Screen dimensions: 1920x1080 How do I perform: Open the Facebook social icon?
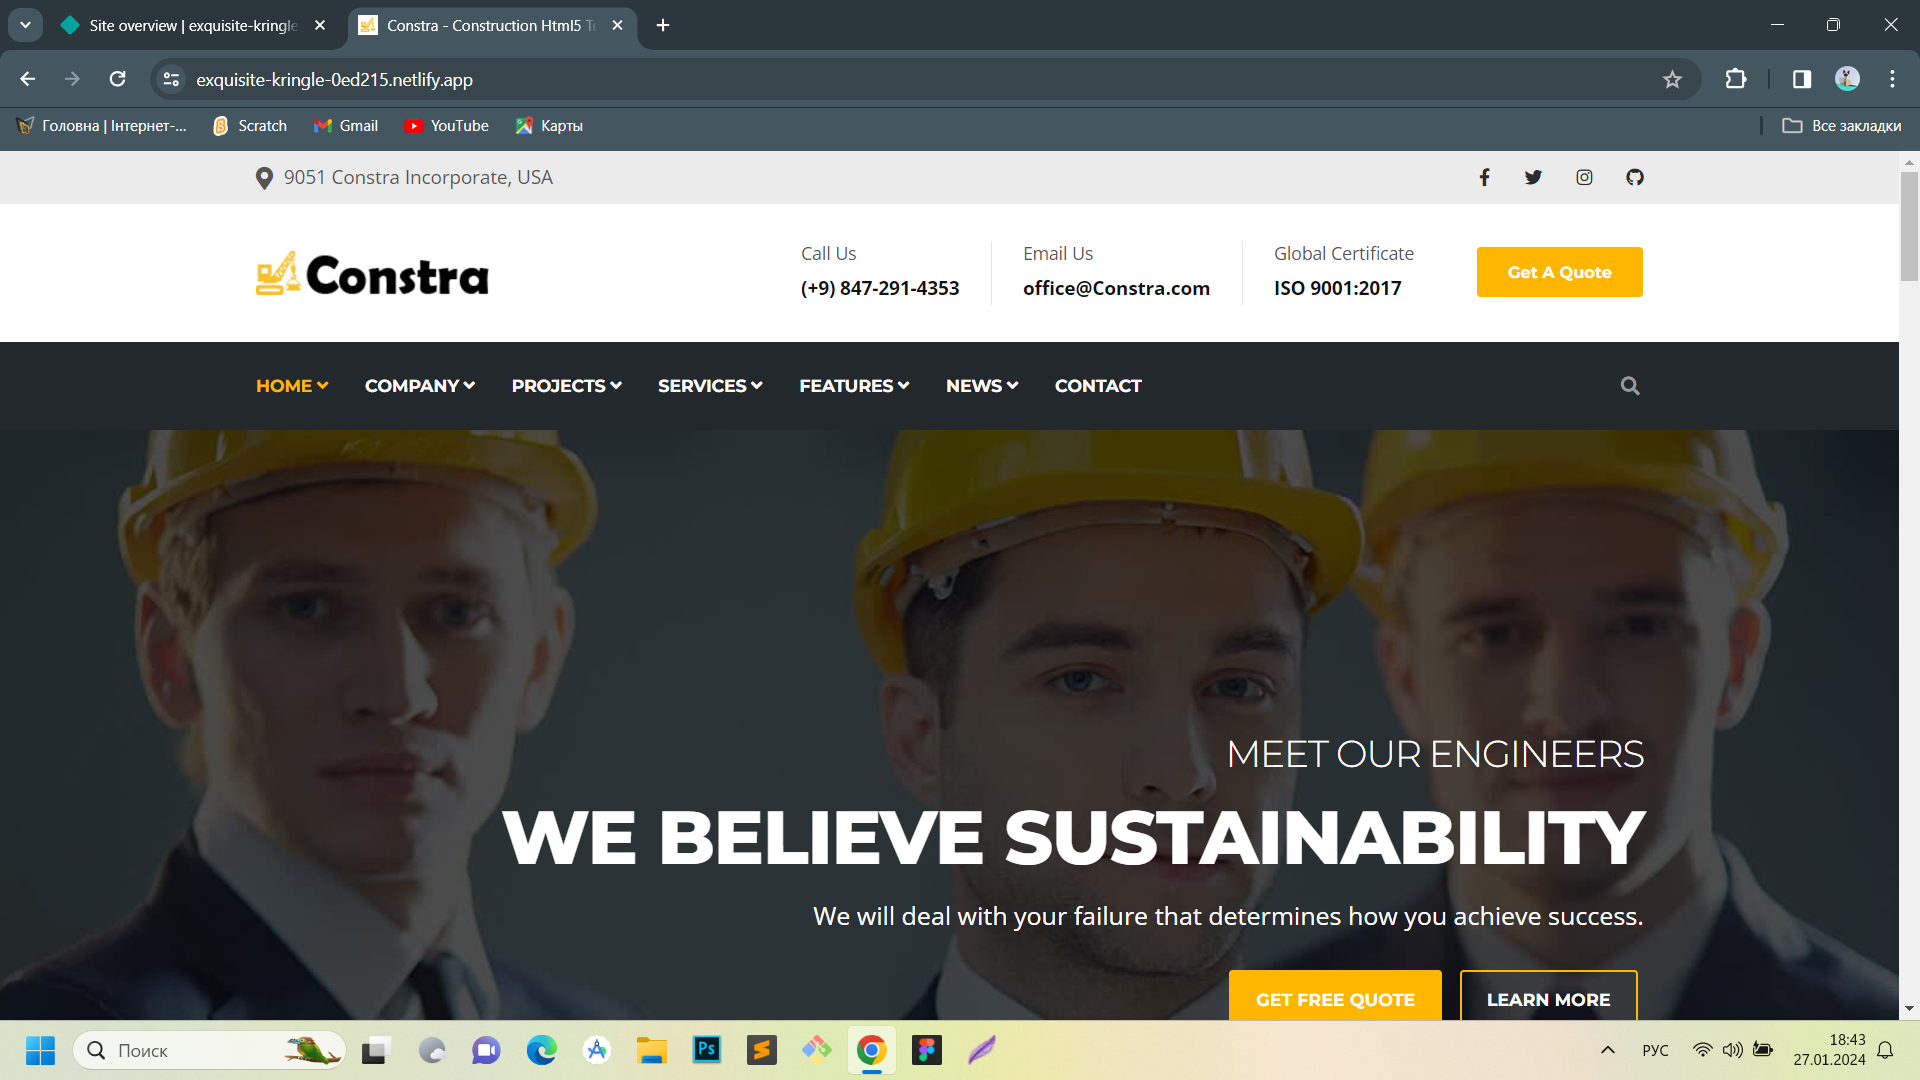tap(1484, 177)
